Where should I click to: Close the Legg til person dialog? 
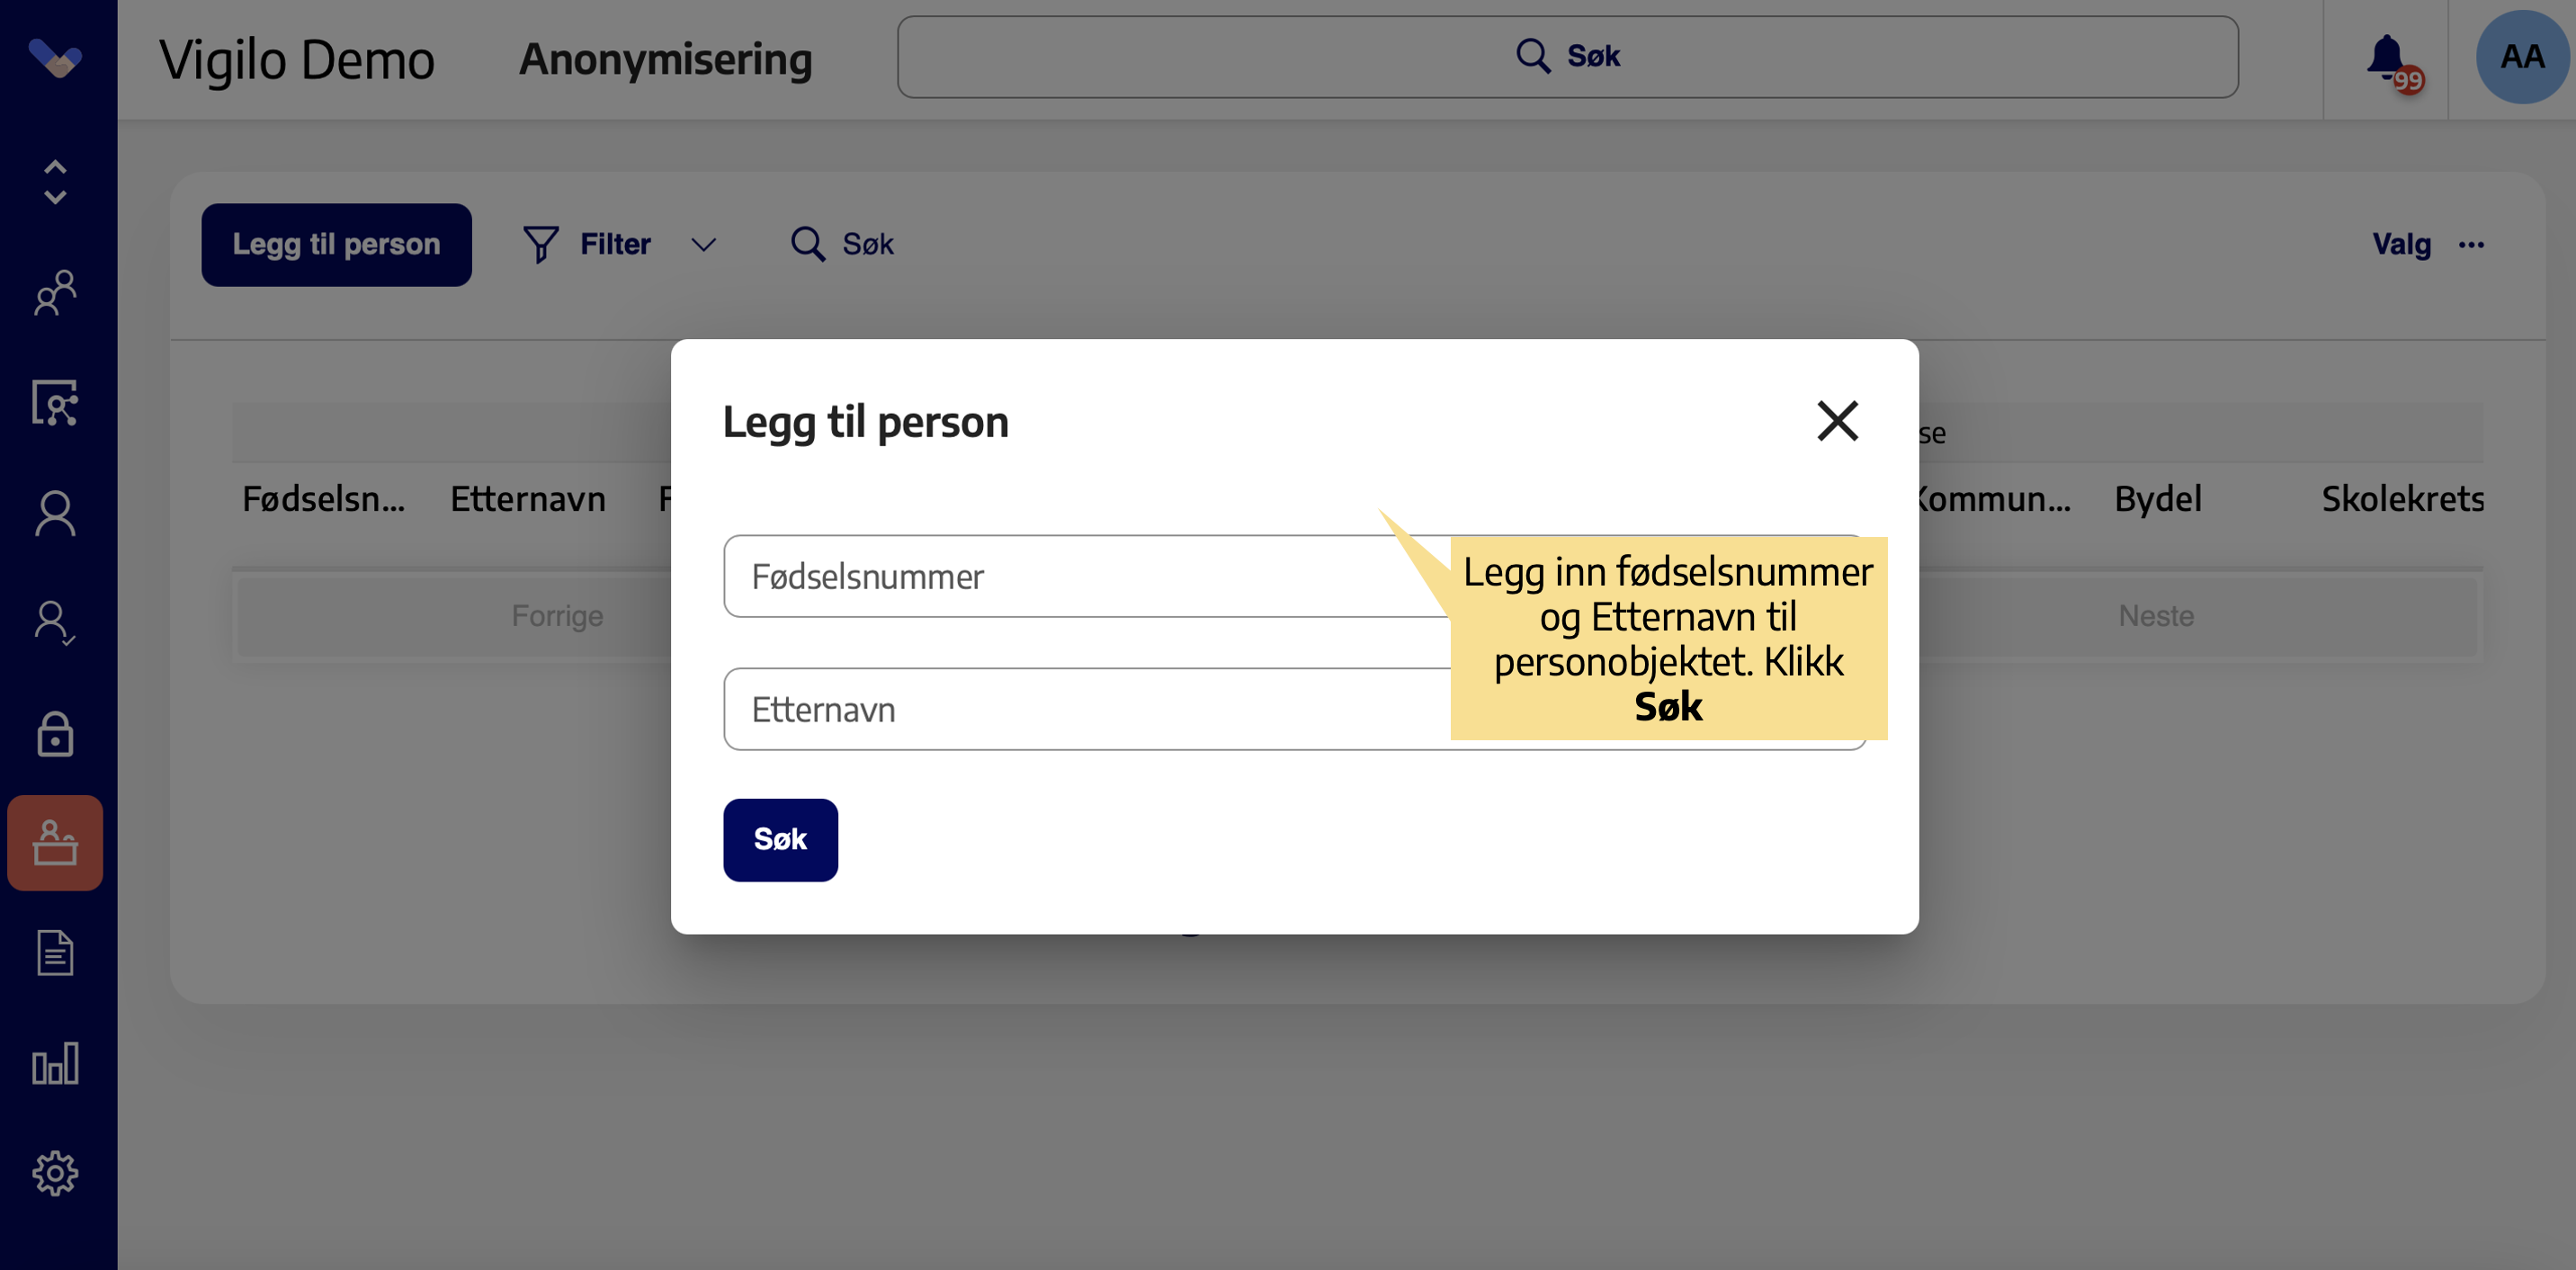(1837, 421)
